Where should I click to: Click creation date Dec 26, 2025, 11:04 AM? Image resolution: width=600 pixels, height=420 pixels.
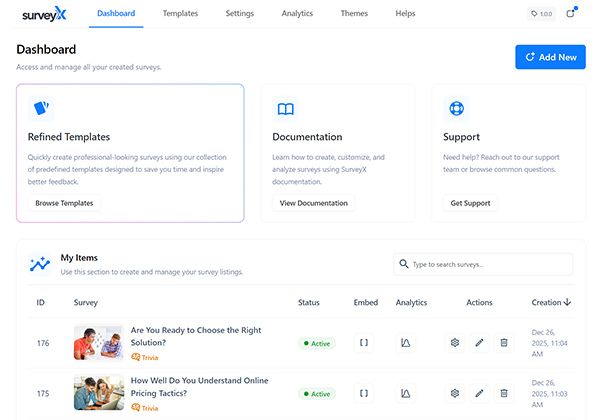tap(549, 343)
